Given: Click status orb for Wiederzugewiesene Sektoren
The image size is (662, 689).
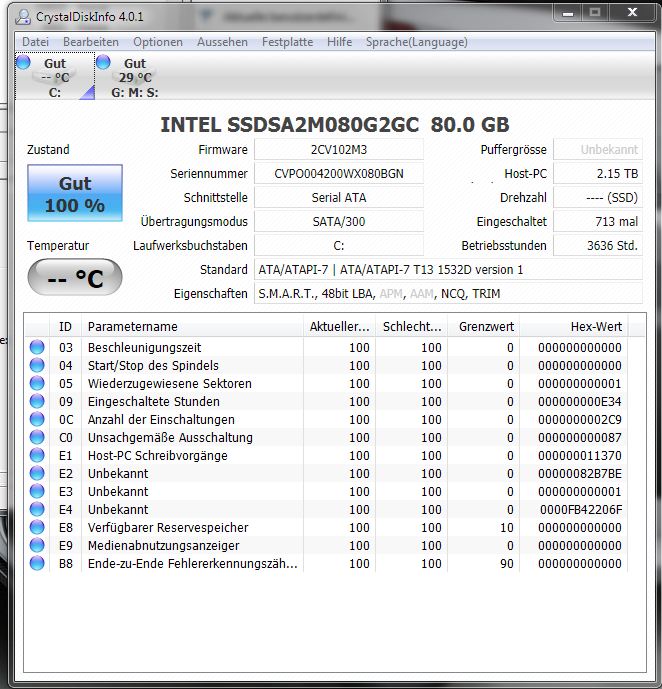Looking at the screenshot, I should [37, 383].
